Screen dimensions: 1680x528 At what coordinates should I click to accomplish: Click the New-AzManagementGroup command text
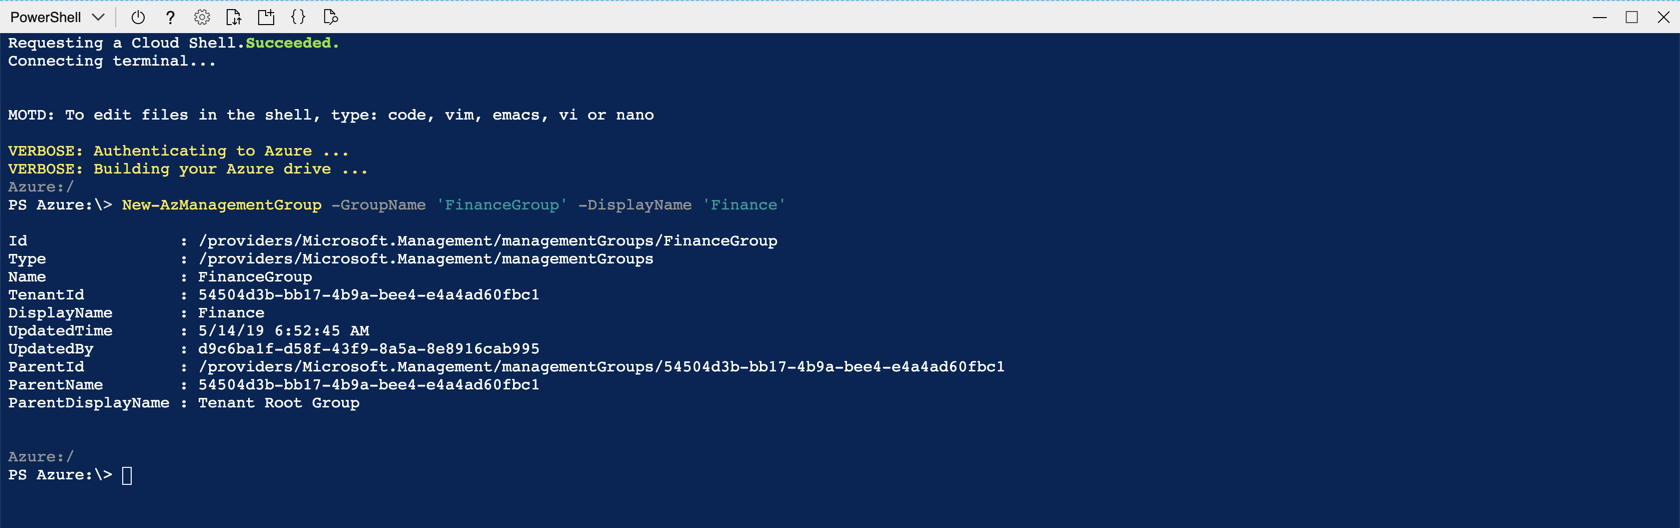[x=221, y=205]
